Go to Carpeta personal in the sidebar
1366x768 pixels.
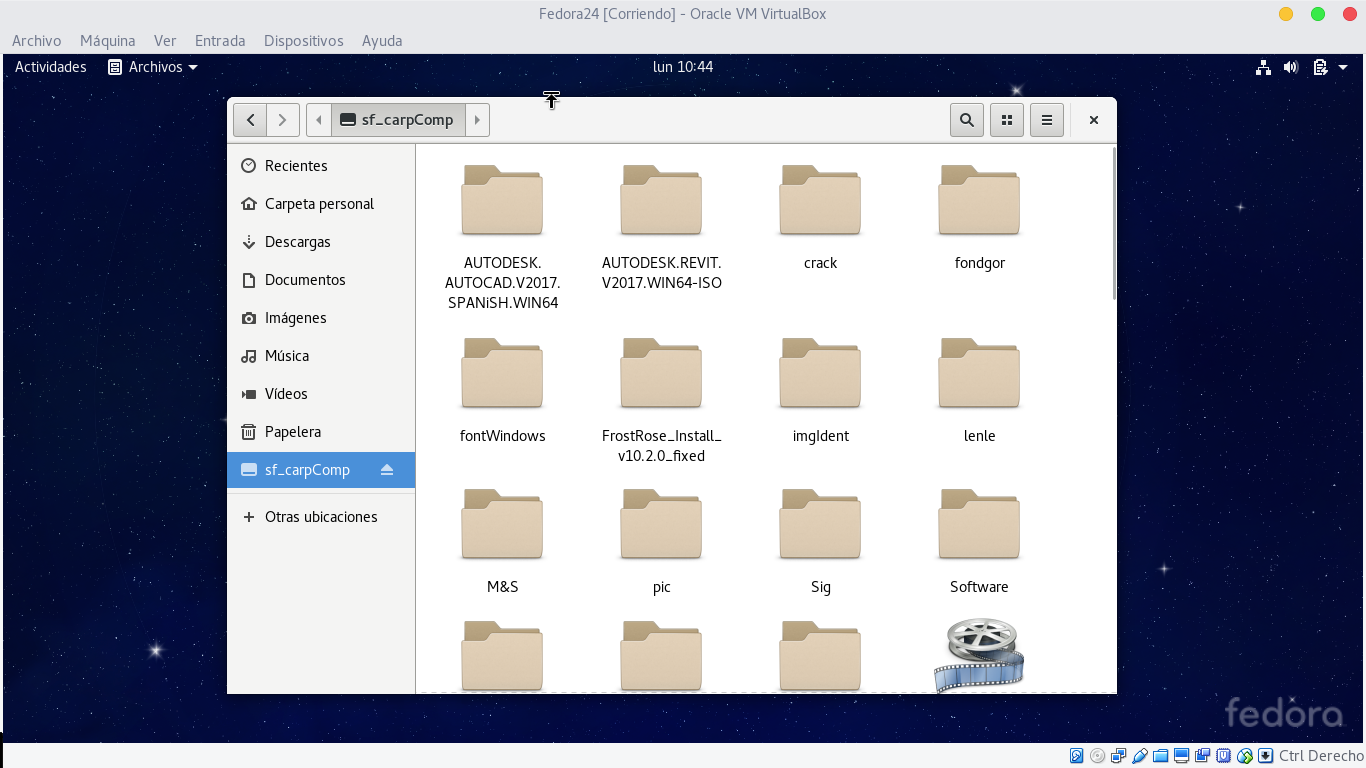coord(321,204)
